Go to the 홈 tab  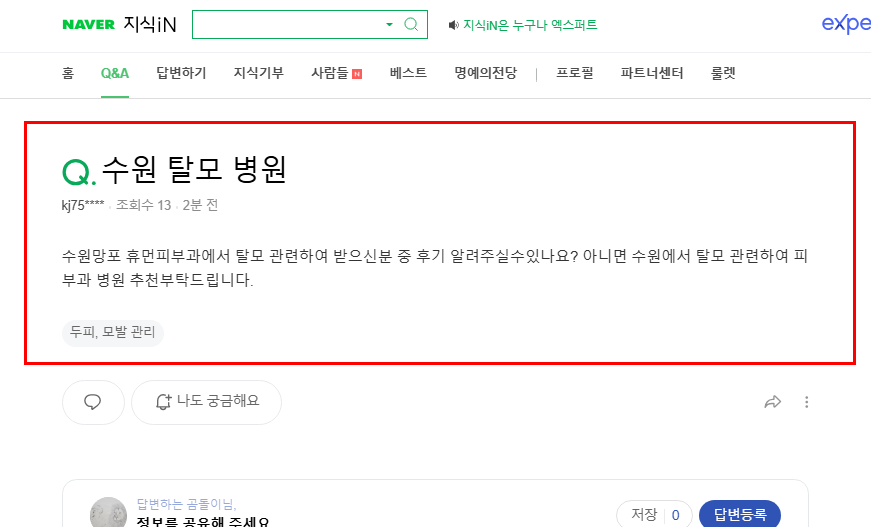tap(68, 73)
